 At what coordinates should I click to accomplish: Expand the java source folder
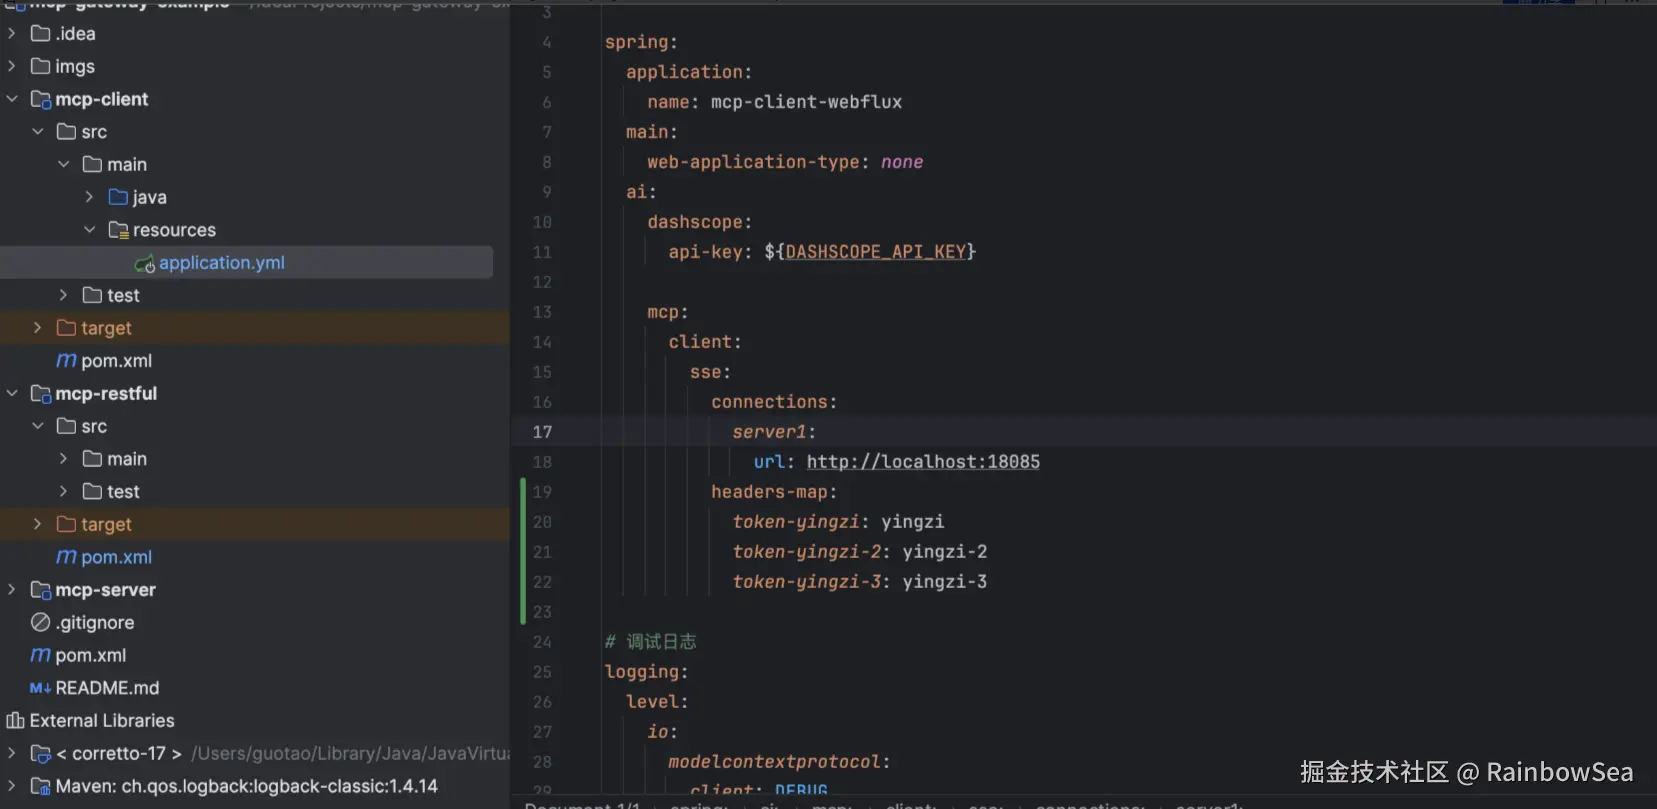click(x=89, y=197)
